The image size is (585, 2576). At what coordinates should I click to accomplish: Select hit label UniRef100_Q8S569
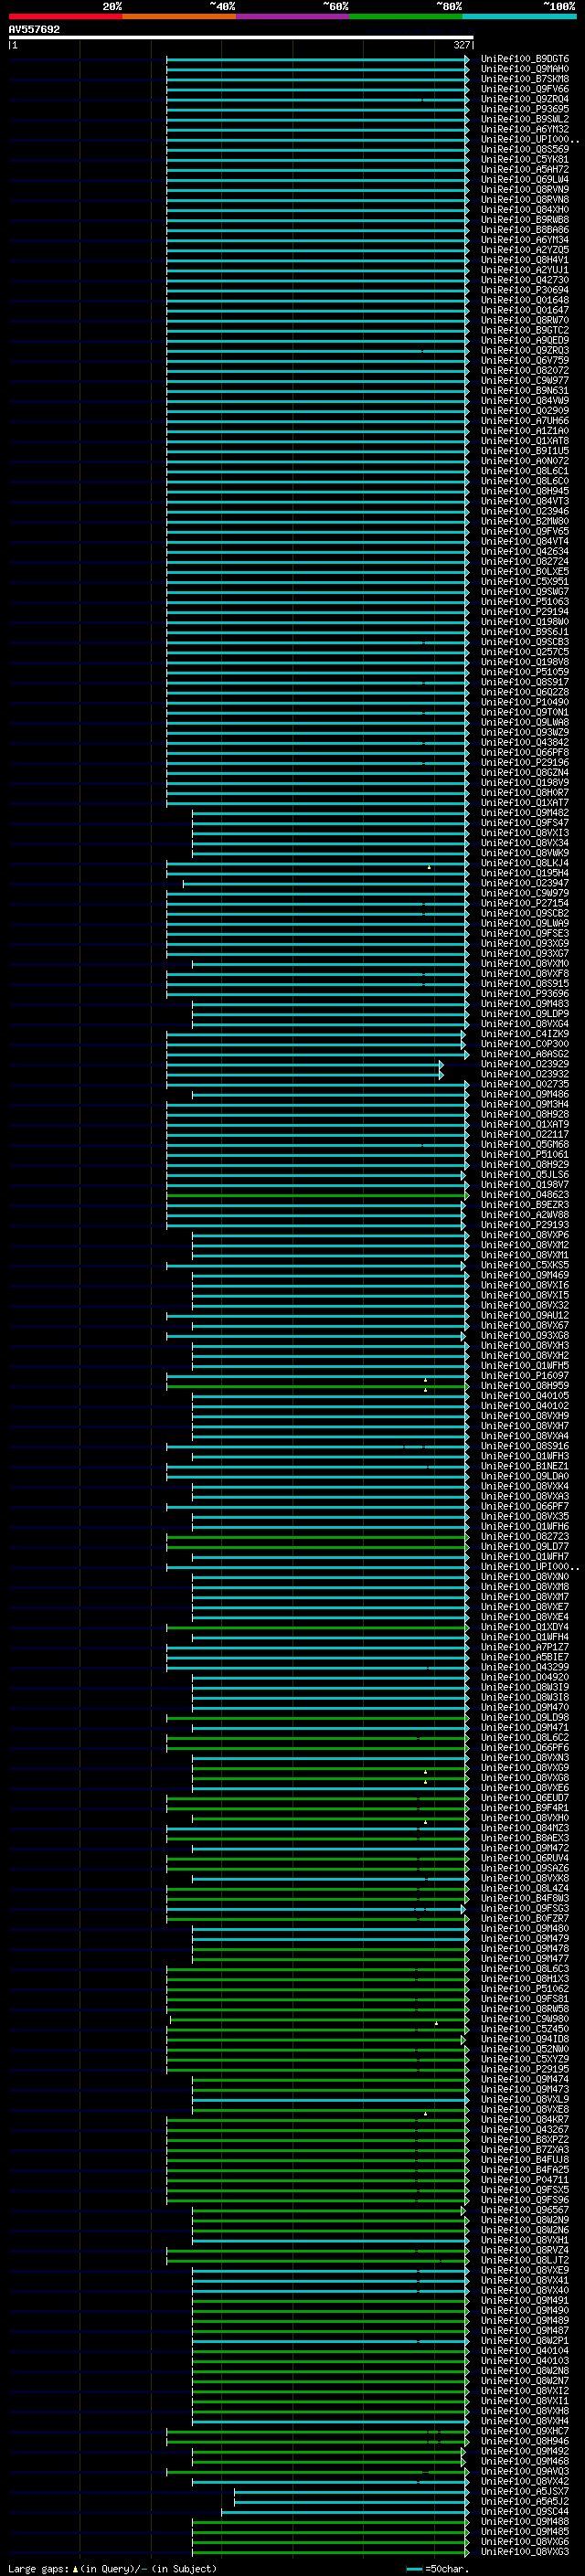525,149
